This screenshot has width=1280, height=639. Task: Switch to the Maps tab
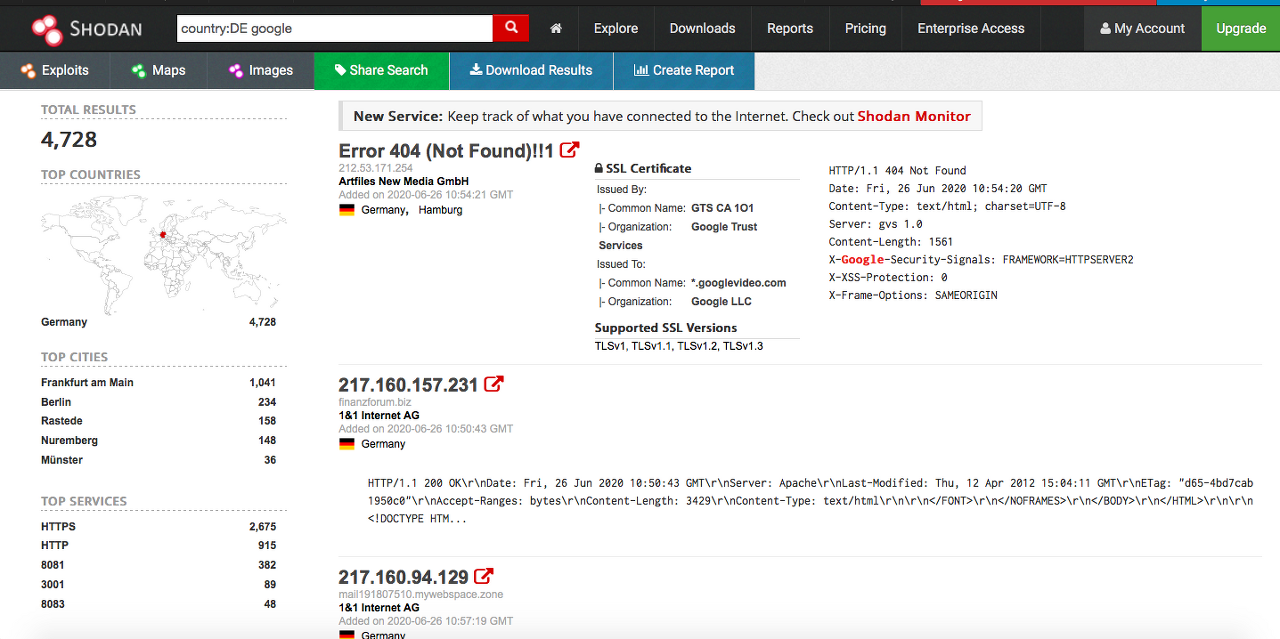tap(159, 70)
